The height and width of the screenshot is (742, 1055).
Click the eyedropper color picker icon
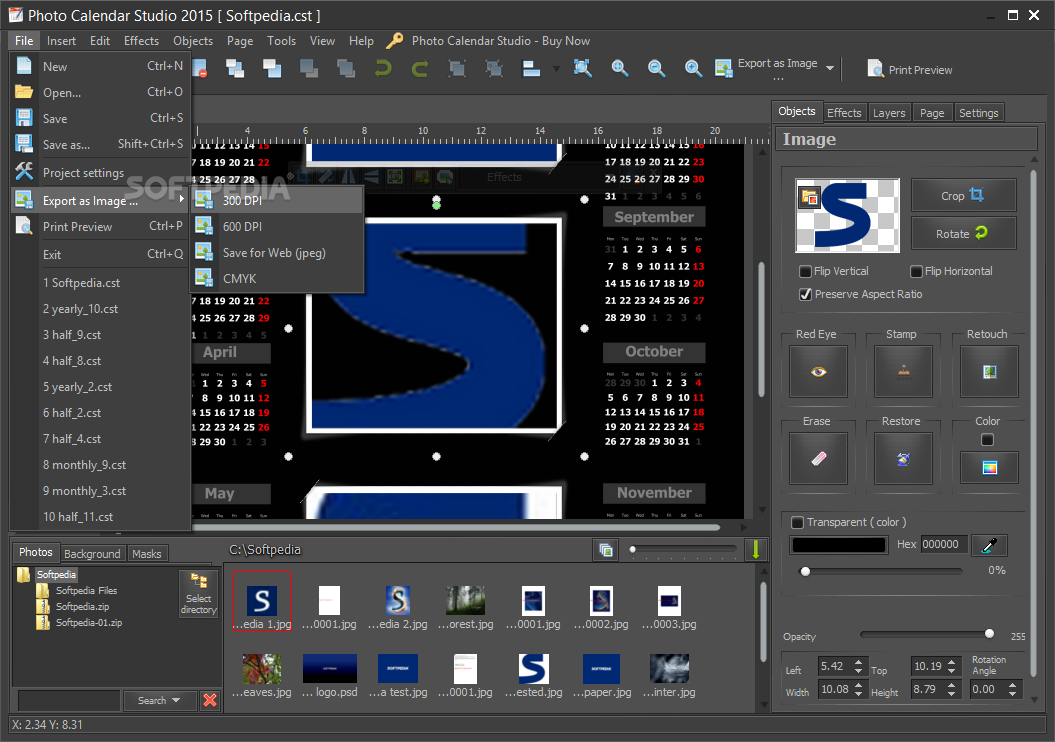989,545
